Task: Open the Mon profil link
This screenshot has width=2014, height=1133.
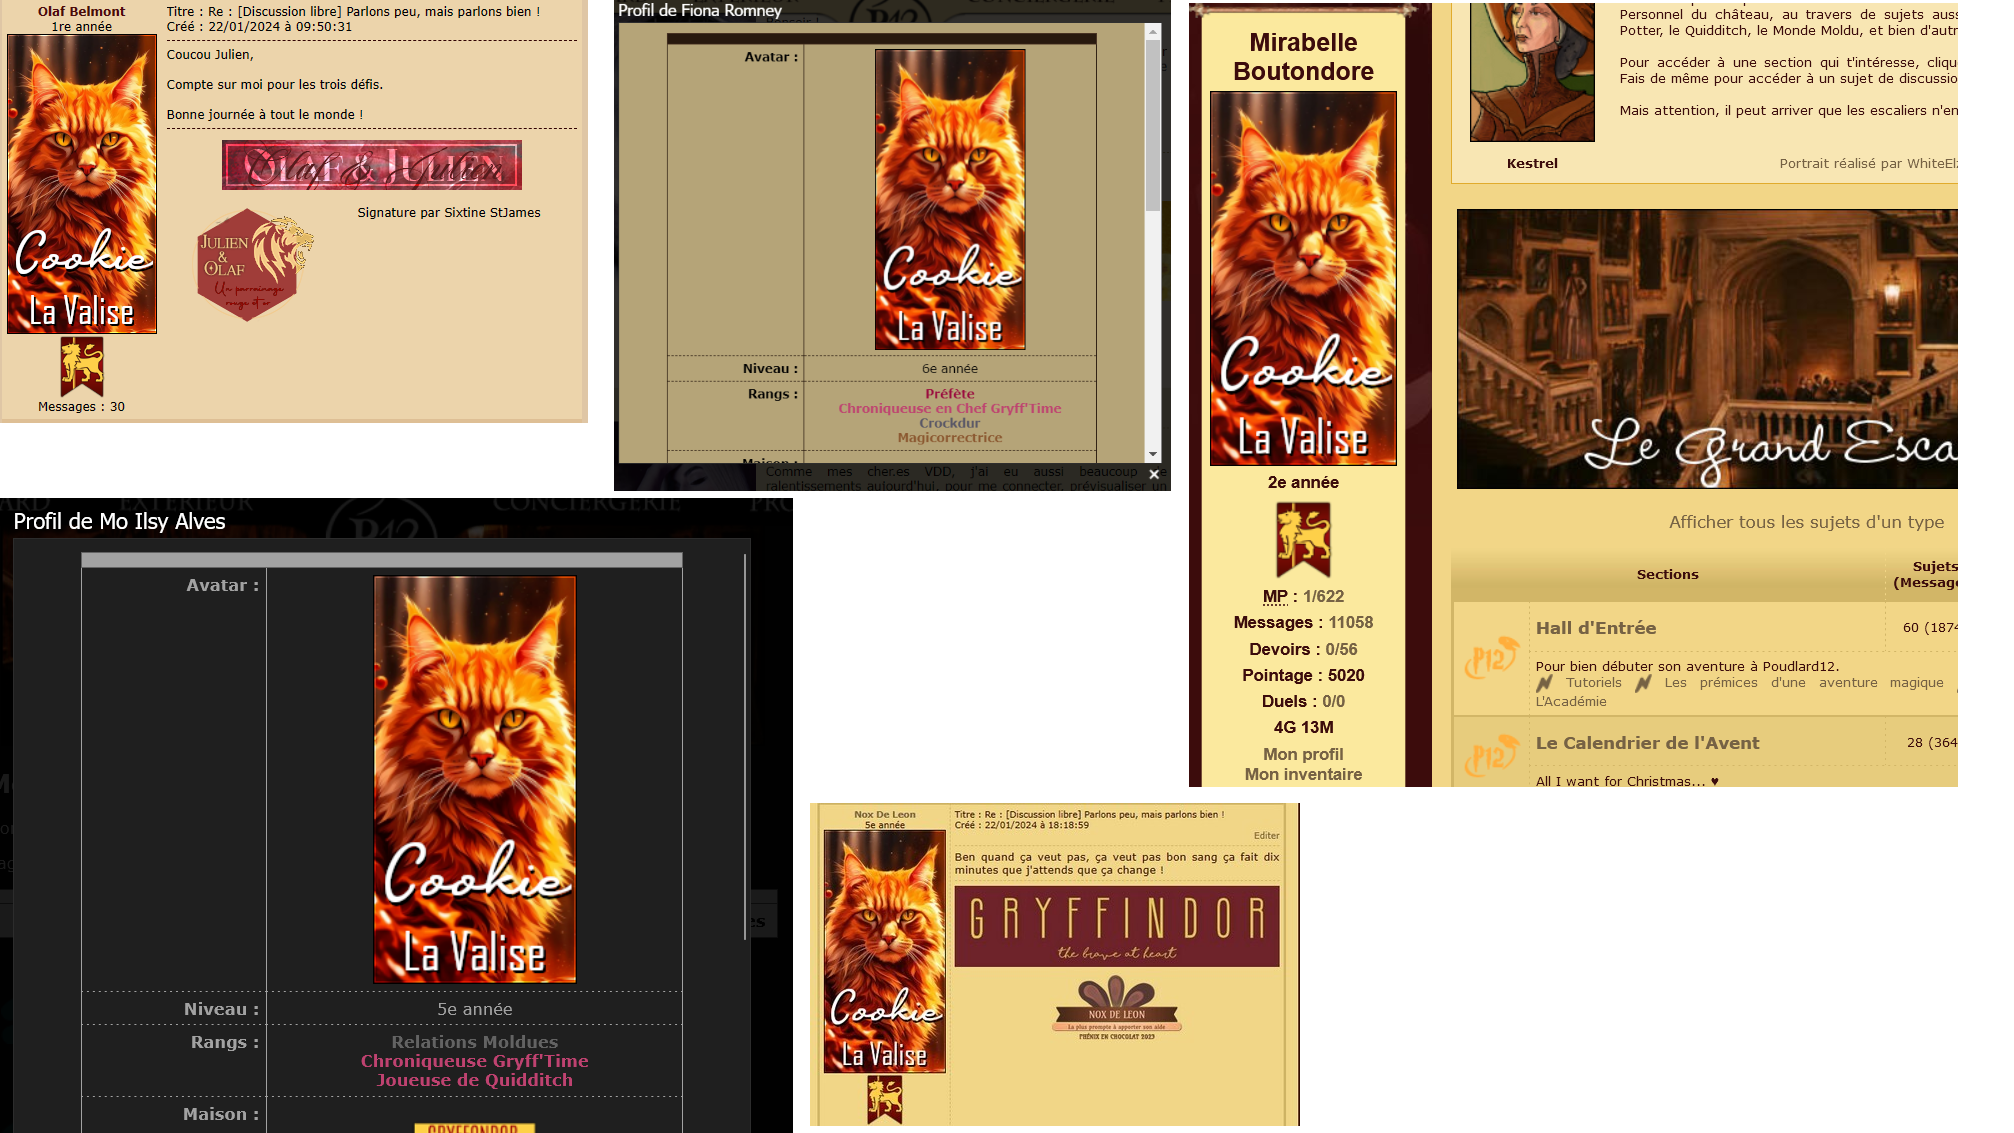Action: click(1303, 754)
